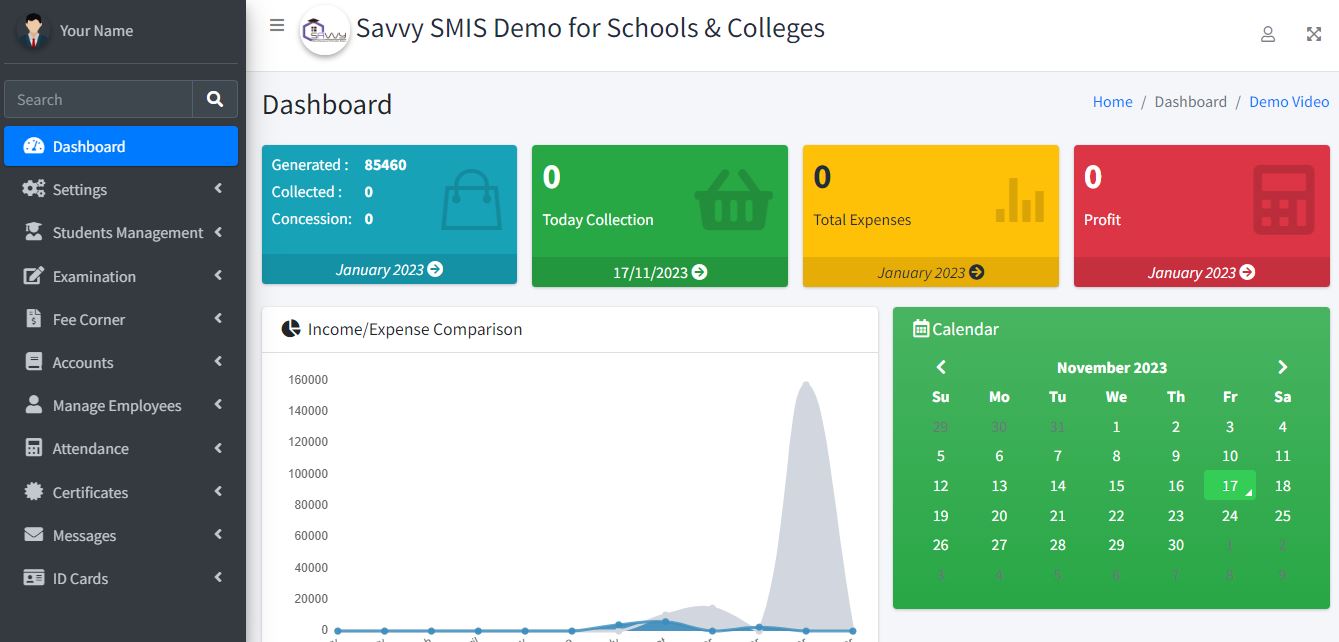Viewport: 1339px width, 642px height.
Task: Click the Accounts book icon
Action: tap(33, 362)
